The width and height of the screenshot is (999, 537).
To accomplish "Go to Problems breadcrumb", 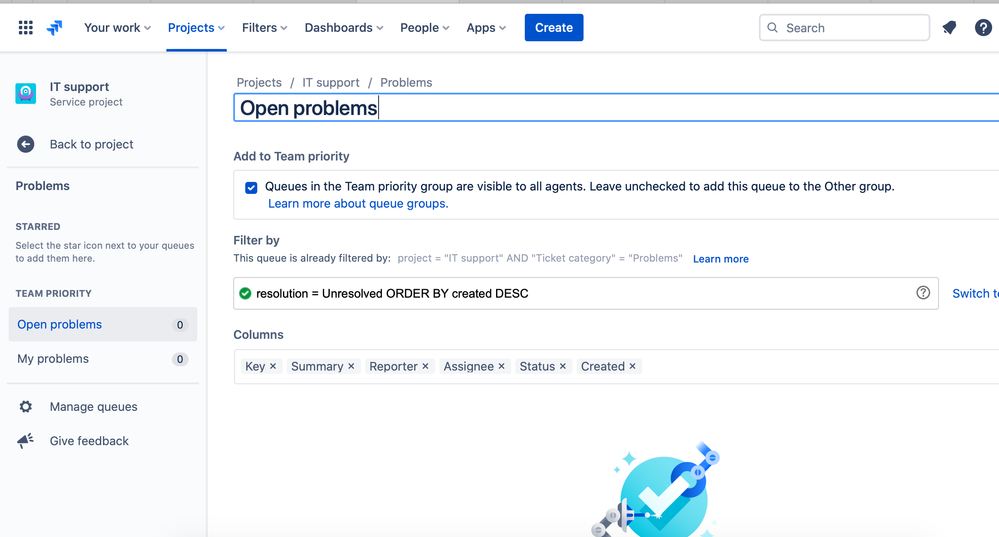I will click(406, 82).
